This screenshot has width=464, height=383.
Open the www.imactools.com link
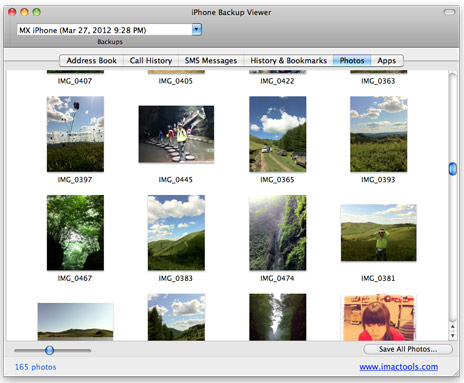click(399, 367)
